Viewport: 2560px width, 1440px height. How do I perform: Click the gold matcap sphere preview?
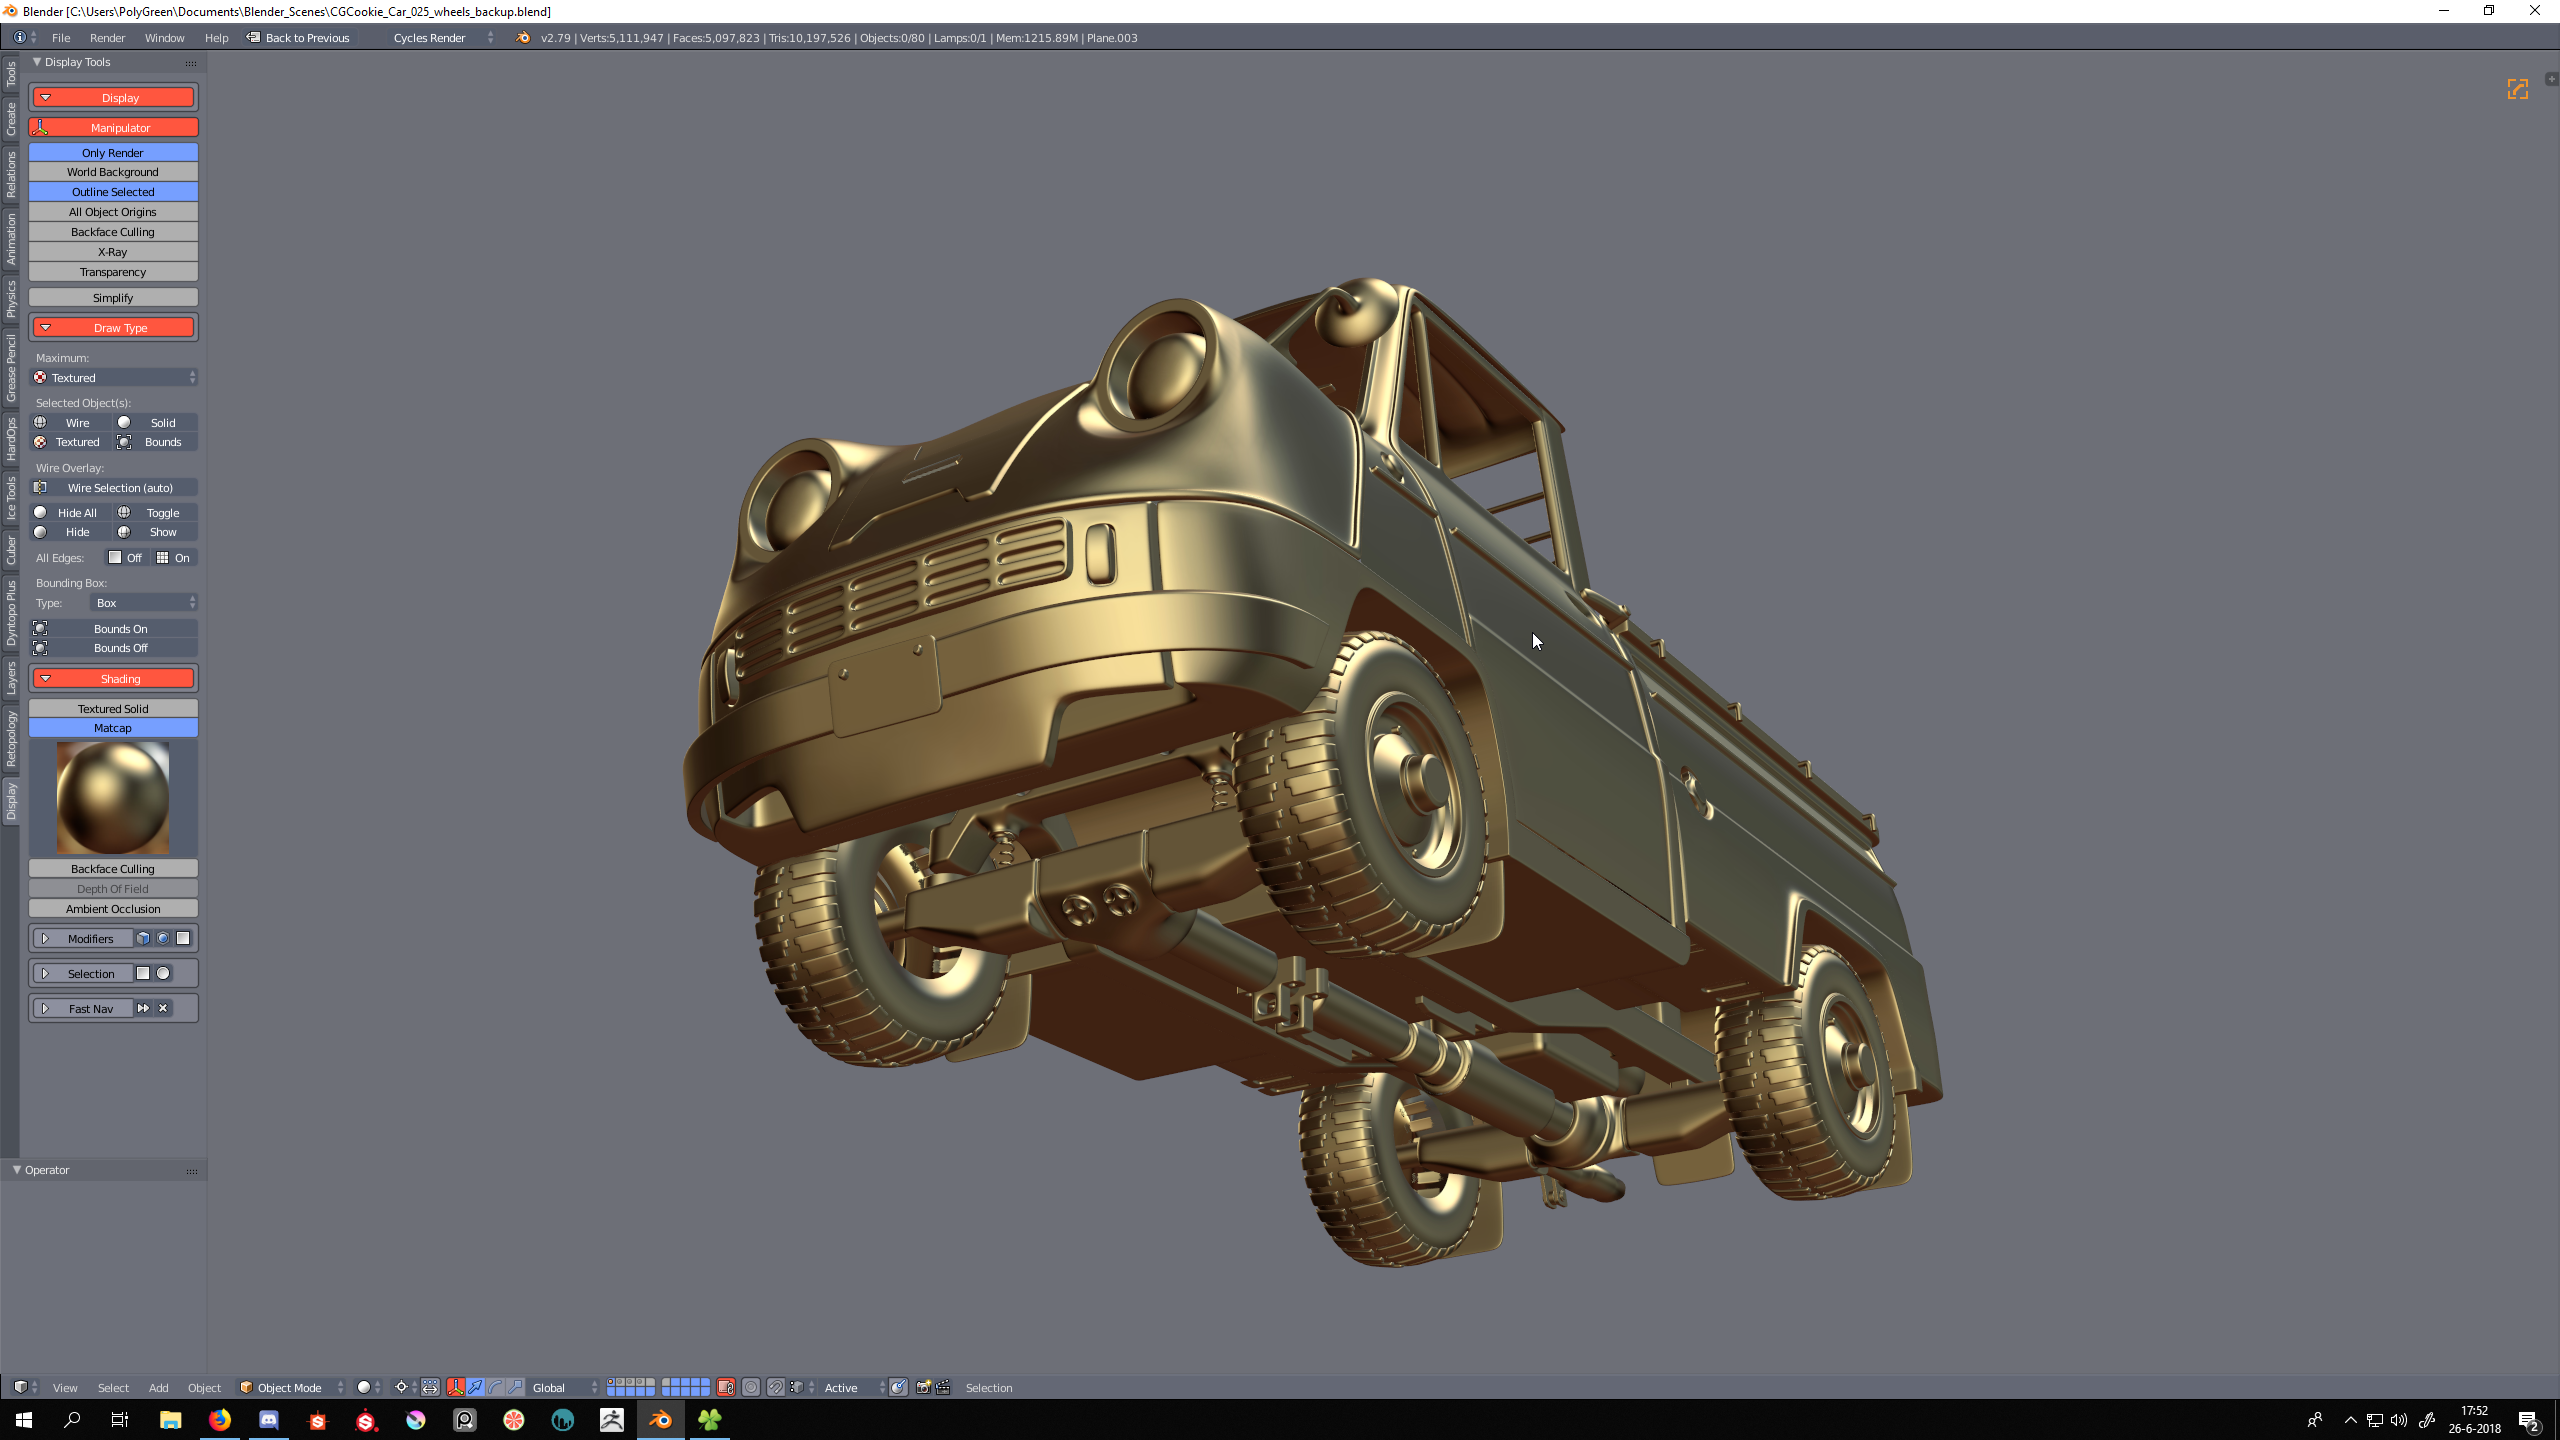pos(113,797)
